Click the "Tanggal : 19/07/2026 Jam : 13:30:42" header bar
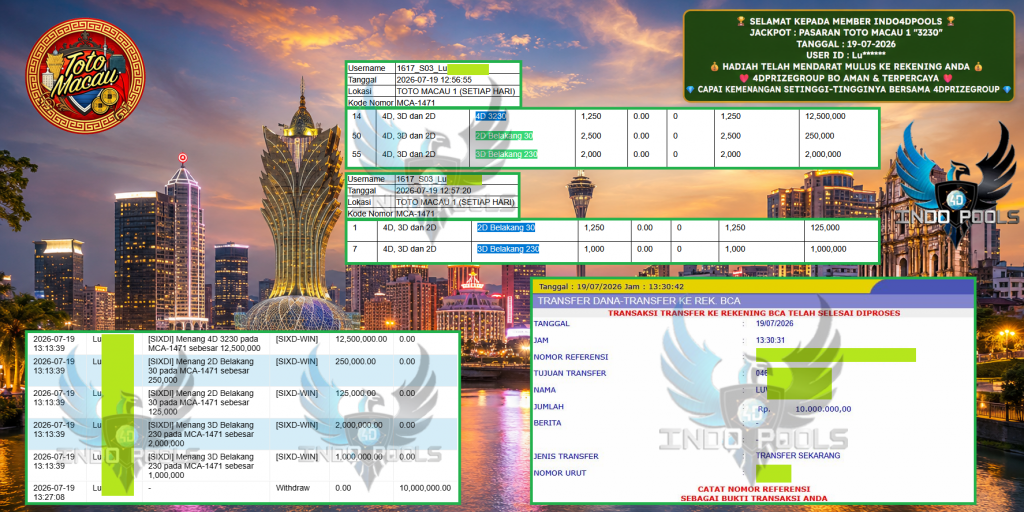 [753, 286]
